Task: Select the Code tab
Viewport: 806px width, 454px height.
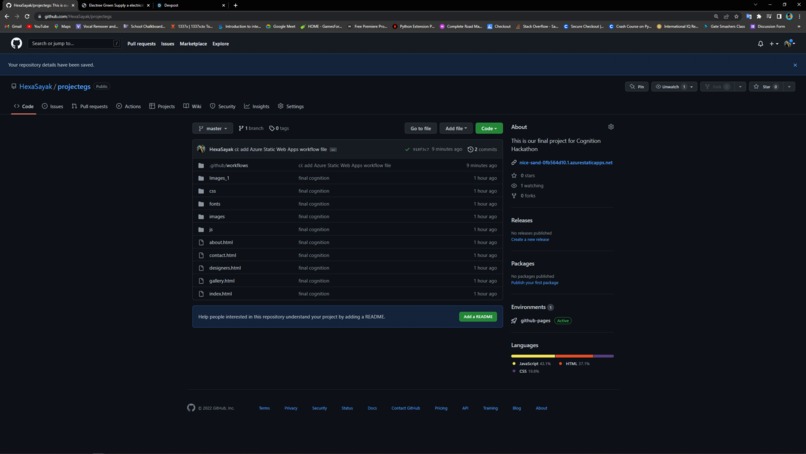Action: tap(24, 106)
